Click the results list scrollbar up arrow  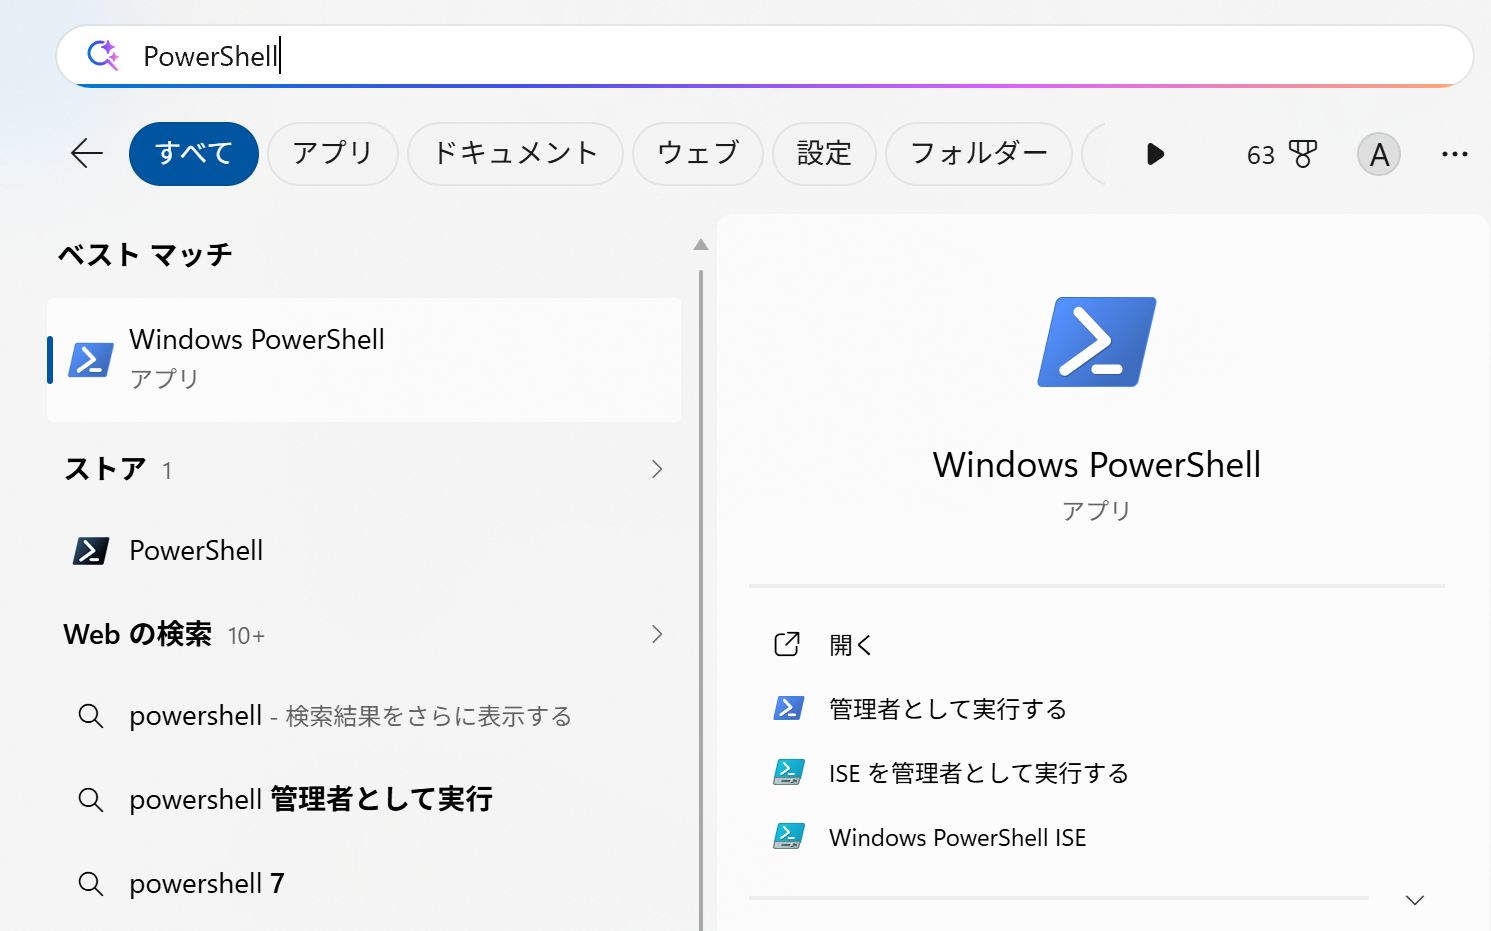701,245
